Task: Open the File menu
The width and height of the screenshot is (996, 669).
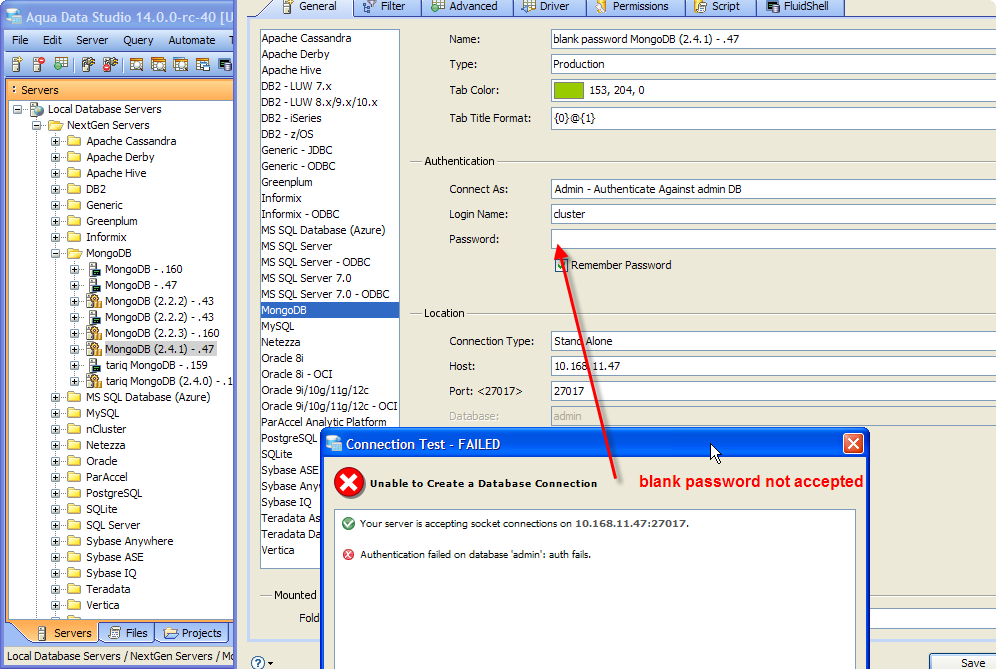Action: pyautogui.click(x=20, y=40)
